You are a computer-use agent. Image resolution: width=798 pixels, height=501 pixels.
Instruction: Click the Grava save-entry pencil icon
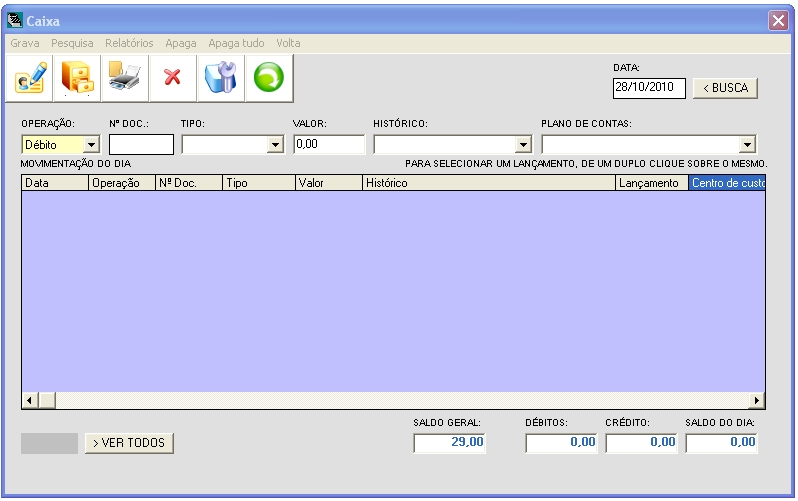[x=29, y=78]
